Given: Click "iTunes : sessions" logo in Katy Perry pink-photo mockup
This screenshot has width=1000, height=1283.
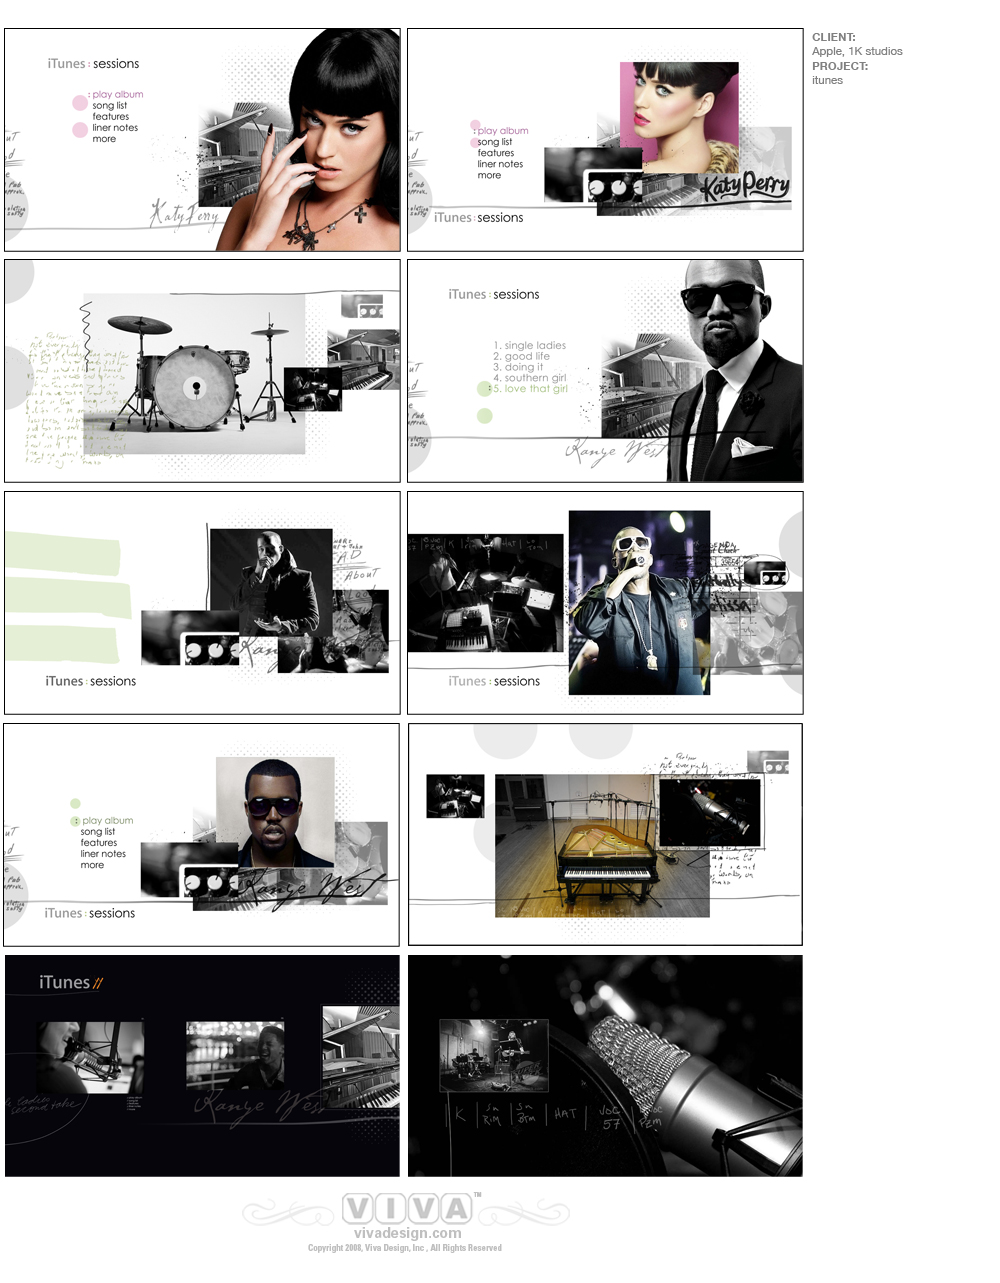Looking at the screenshot, I should 479,217.
